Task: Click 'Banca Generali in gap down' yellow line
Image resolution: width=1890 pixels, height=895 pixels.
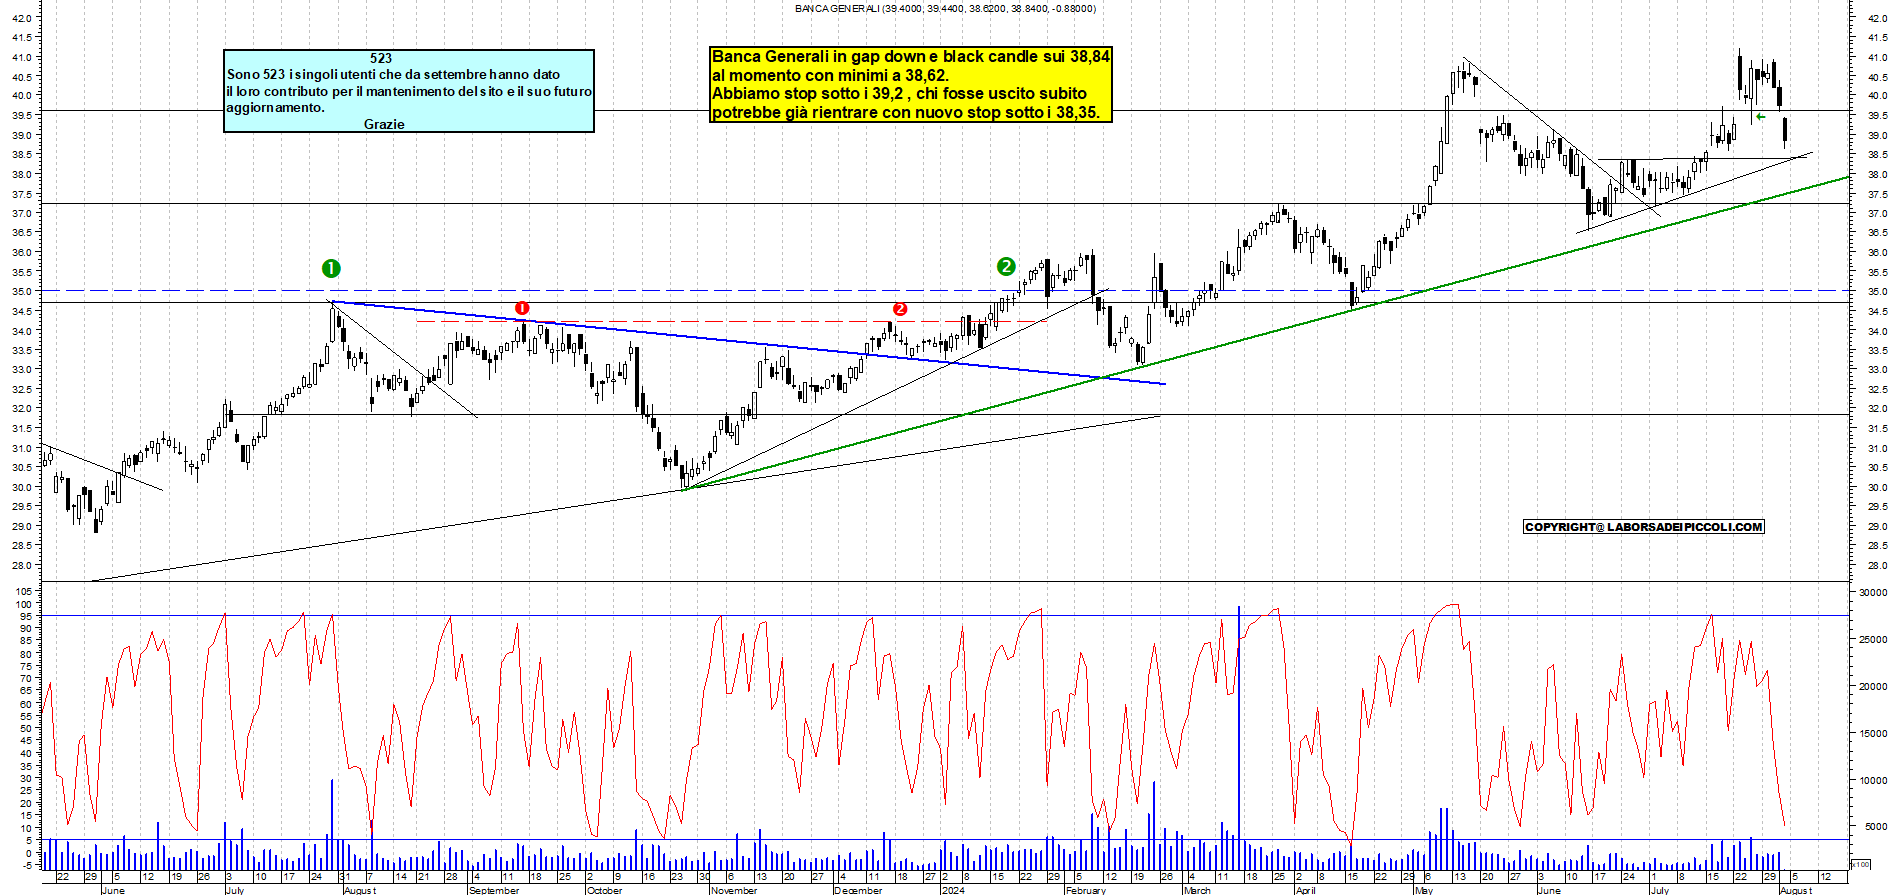Action: tap(910, 57)
